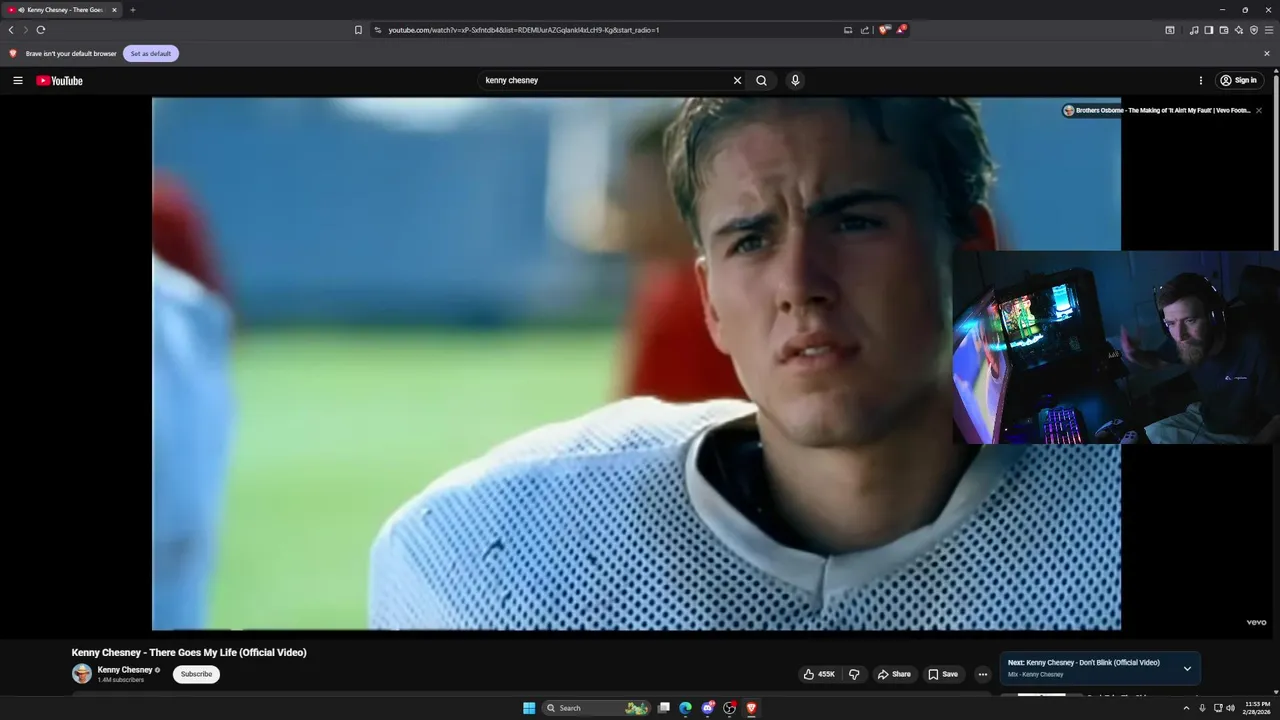
Task: Click vevo logo in player
Action: tap(1256, 622)
